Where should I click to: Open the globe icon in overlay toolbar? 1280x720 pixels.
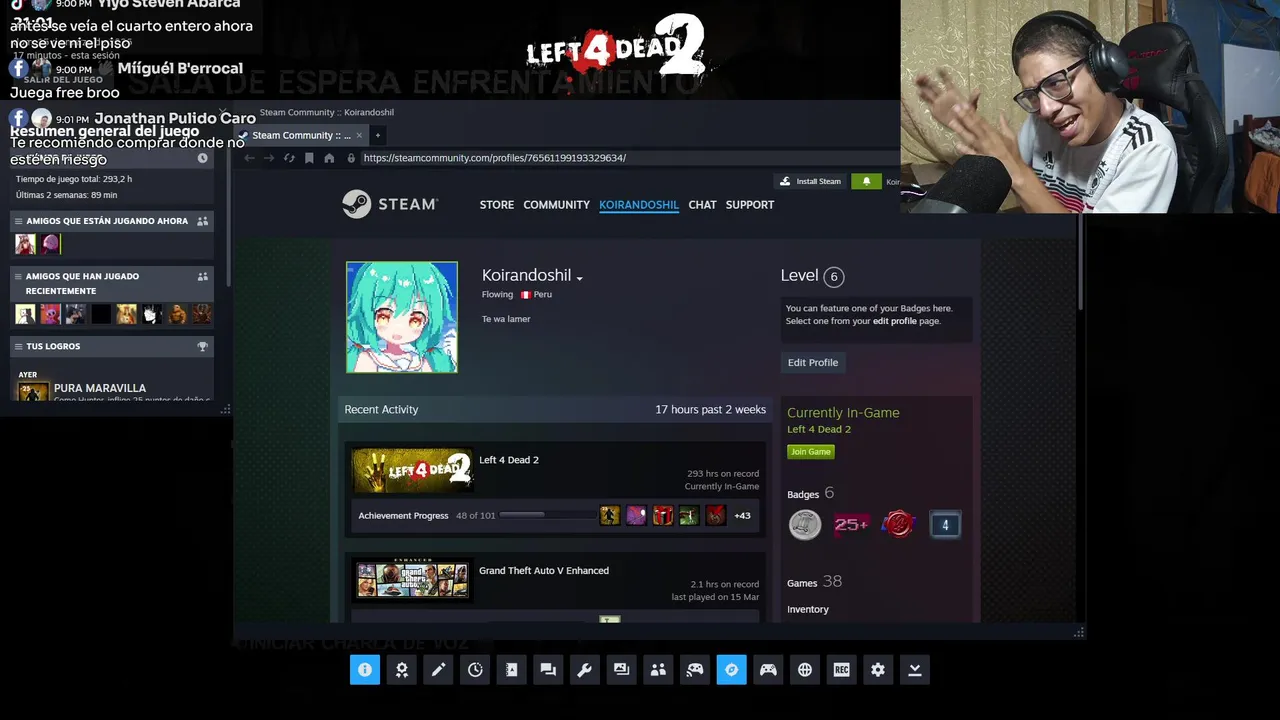pos(805,670)
